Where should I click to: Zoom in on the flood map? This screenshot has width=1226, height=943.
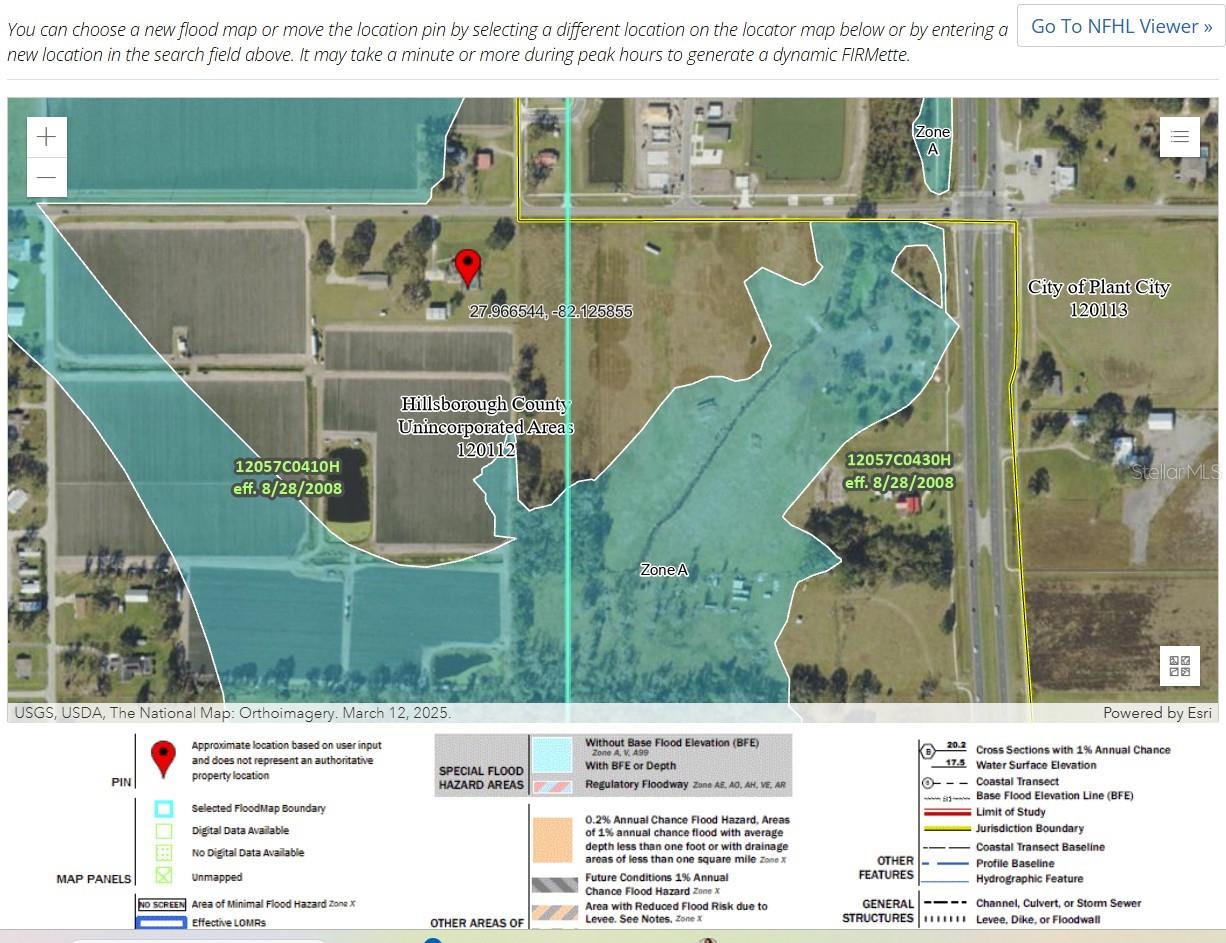coord(46,137)
